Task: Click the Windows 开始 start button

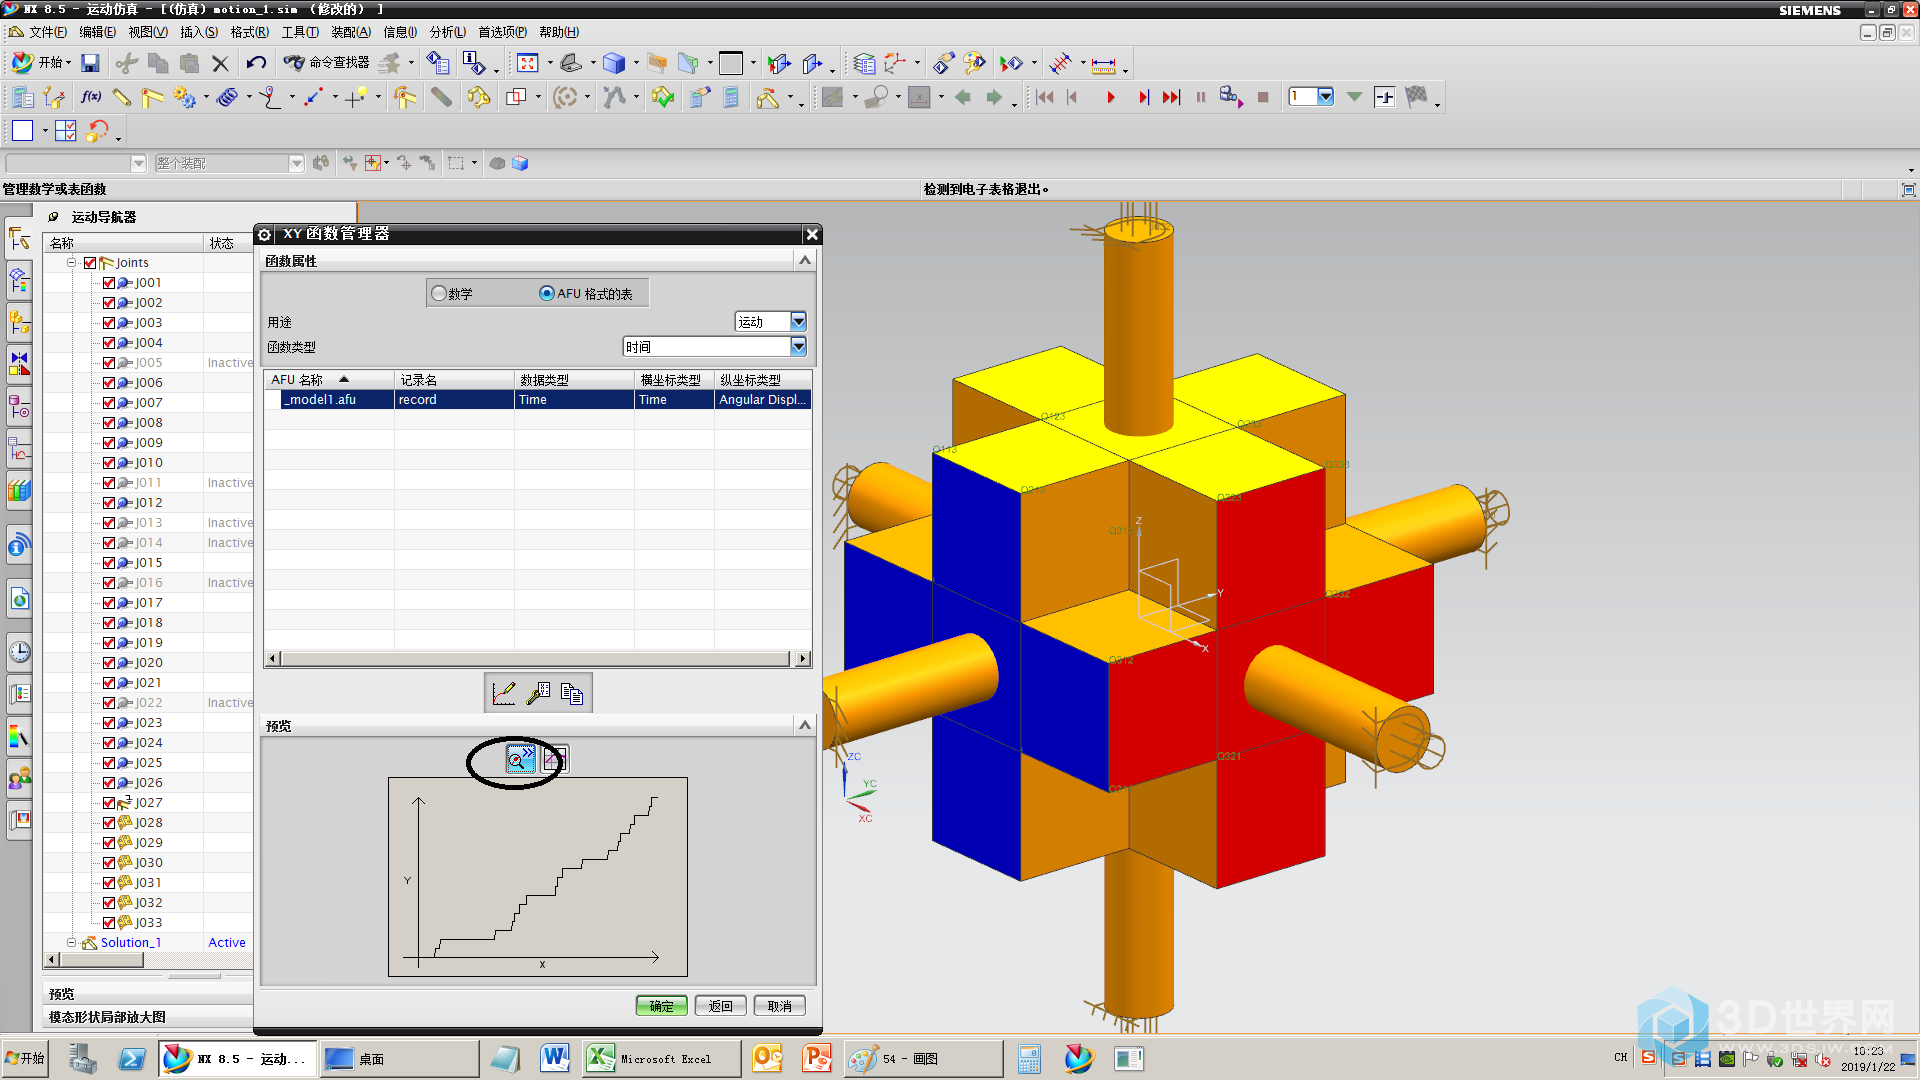Action: click(x=26, y=1058)
